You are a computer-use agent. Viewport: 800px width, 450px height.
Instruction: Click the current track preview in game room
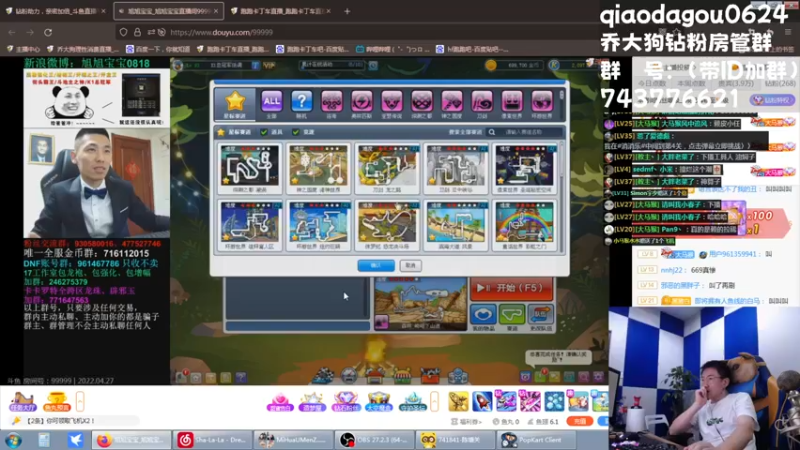point(420,304)
